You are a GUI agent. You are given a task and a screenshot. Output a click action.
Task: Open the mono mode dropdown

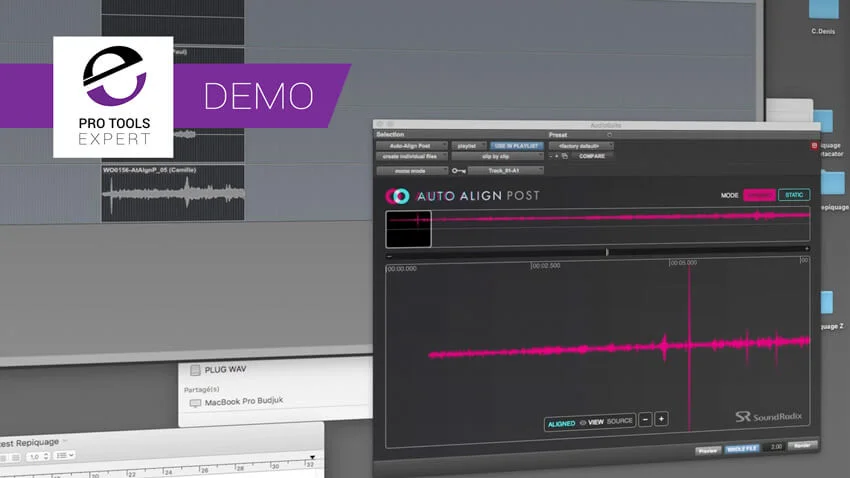point(411,171)
